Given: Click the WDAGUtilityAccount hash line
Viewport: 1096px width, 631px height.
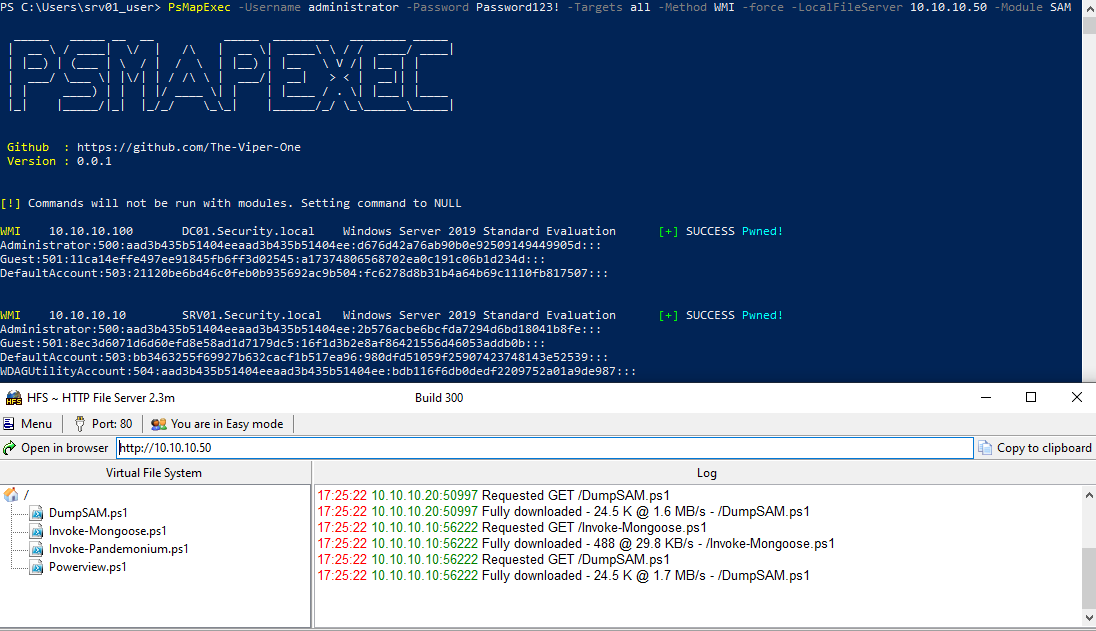Looking at the screenshot, I should [318, 371].
